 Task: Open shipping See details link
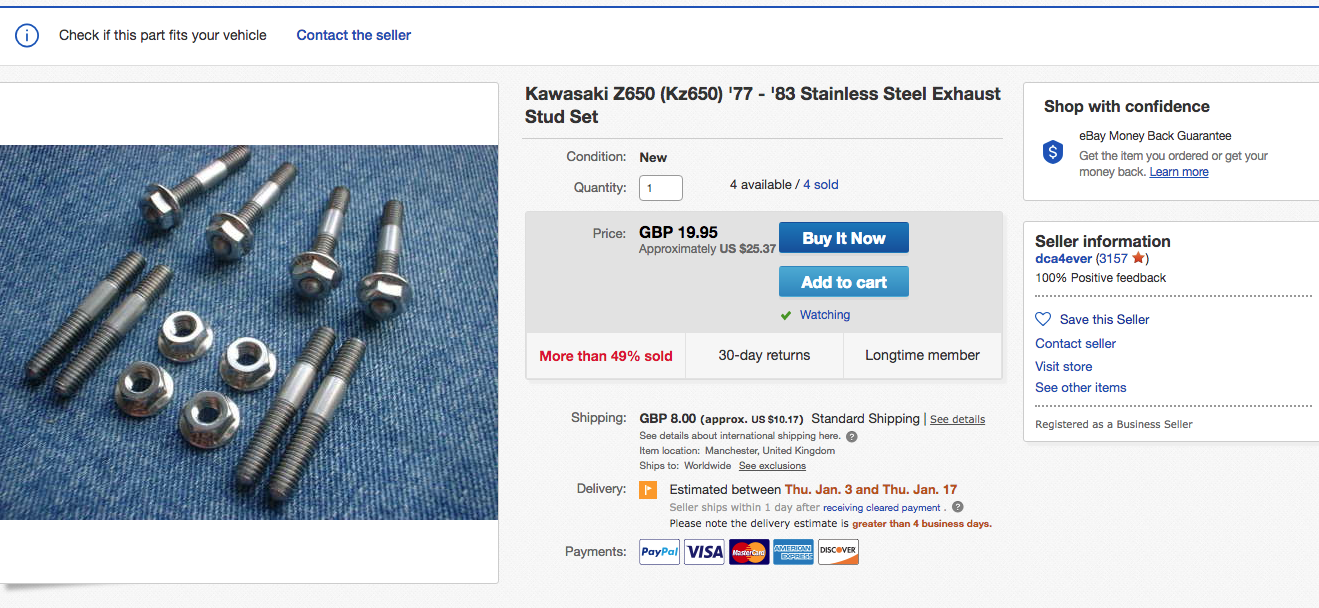(957, 419)
